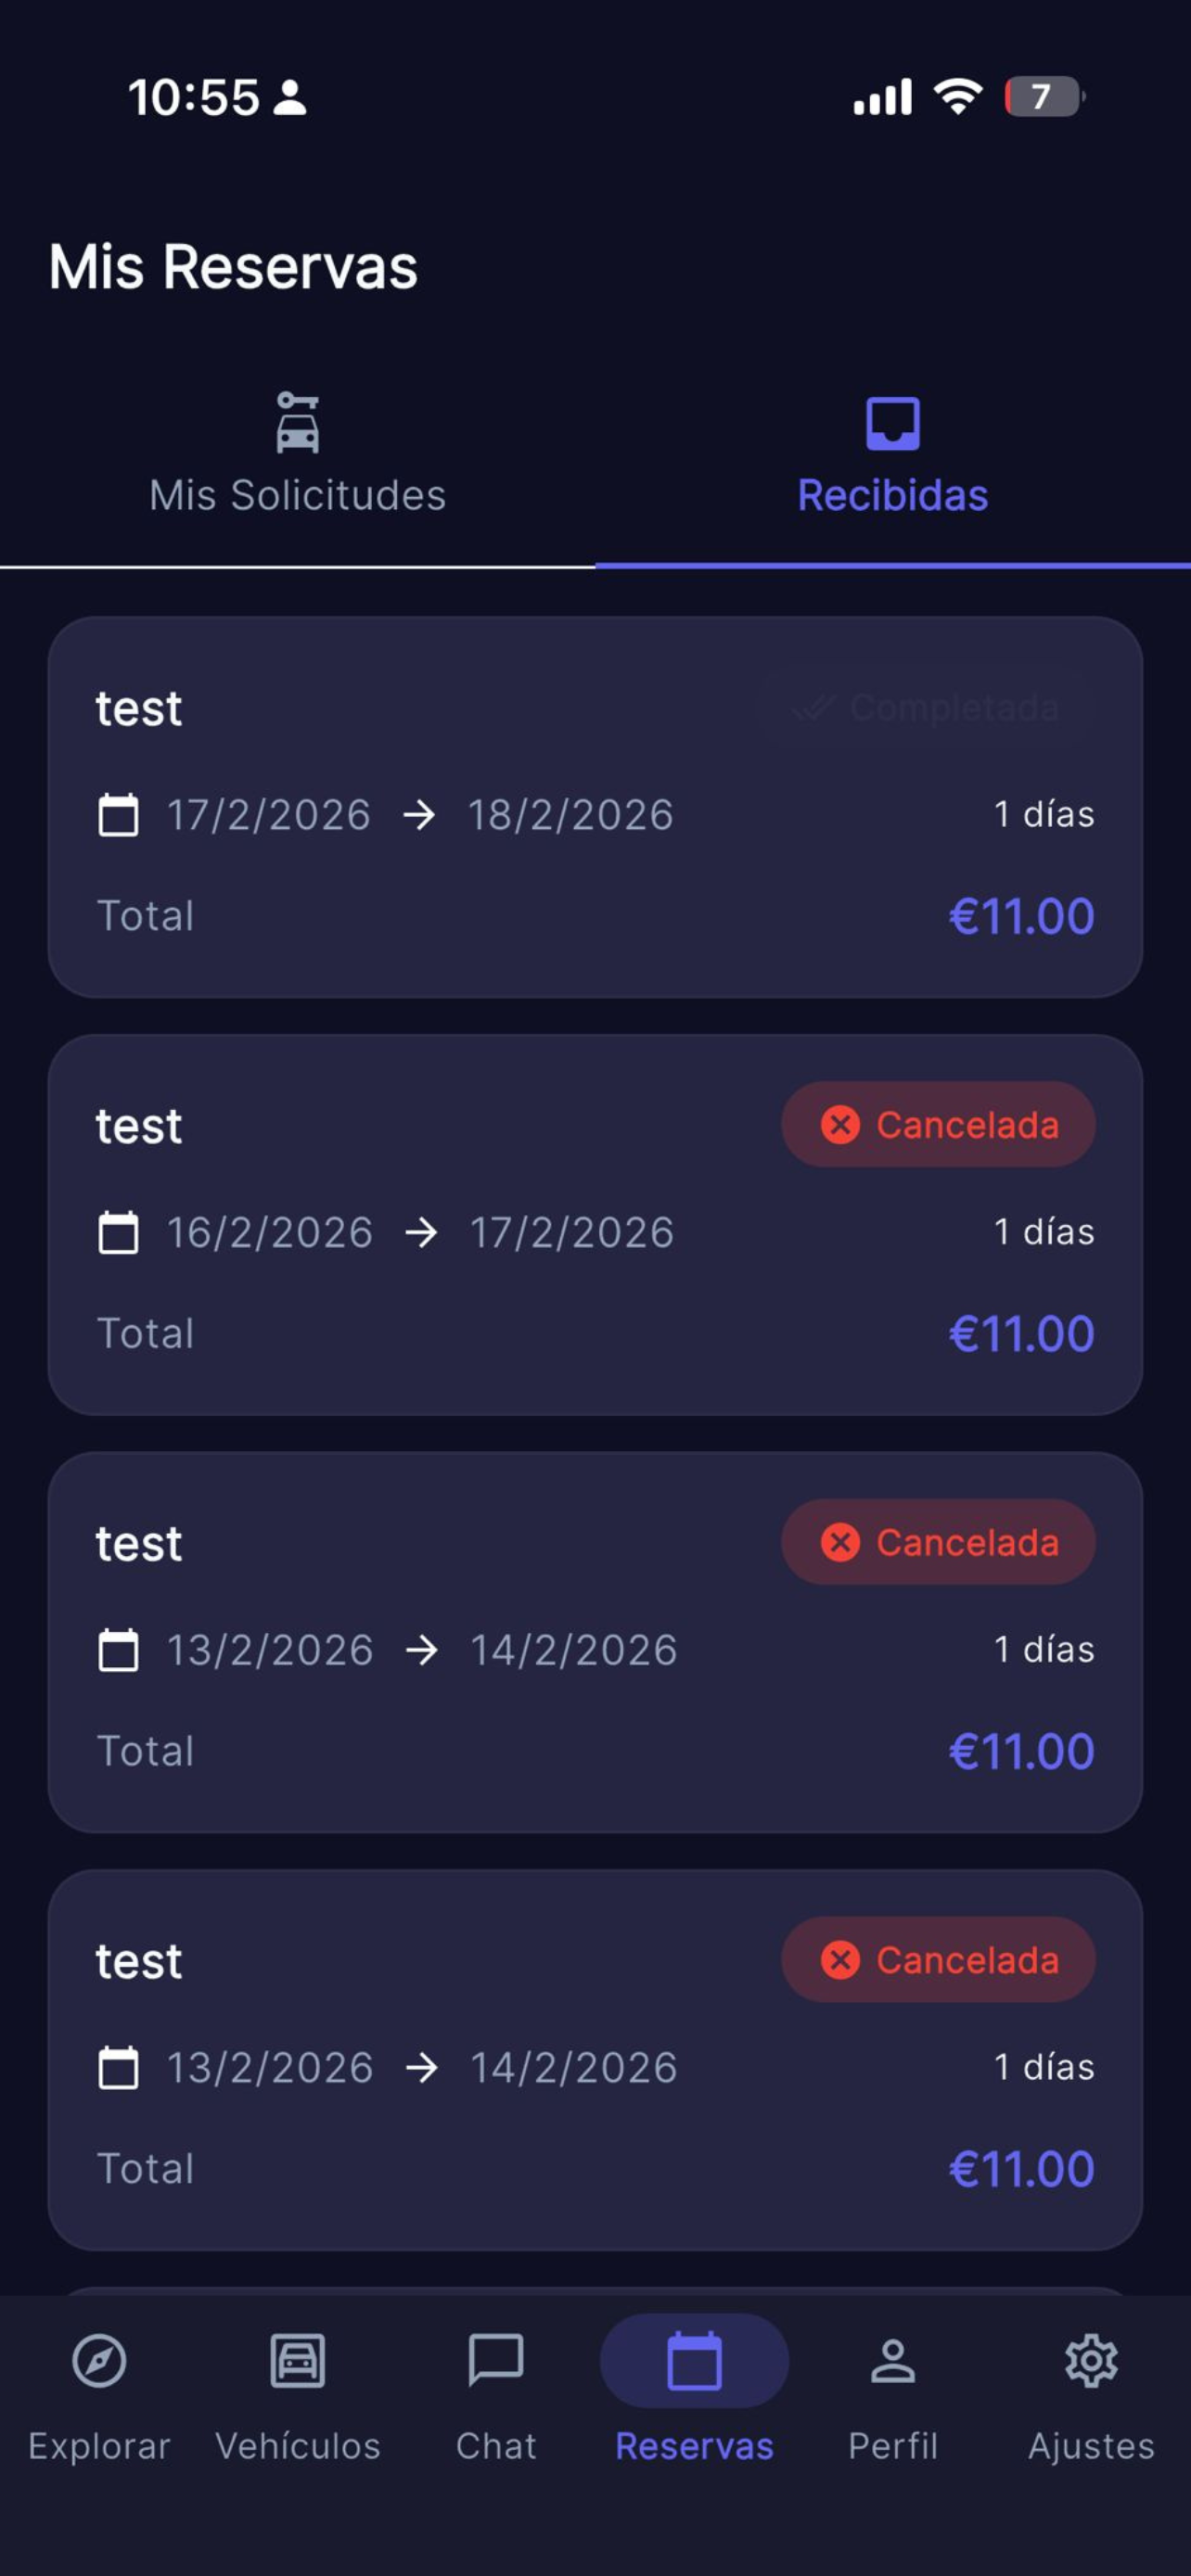
Task: Open the Chat bubble icon
Action: (x=496, y=2361)
